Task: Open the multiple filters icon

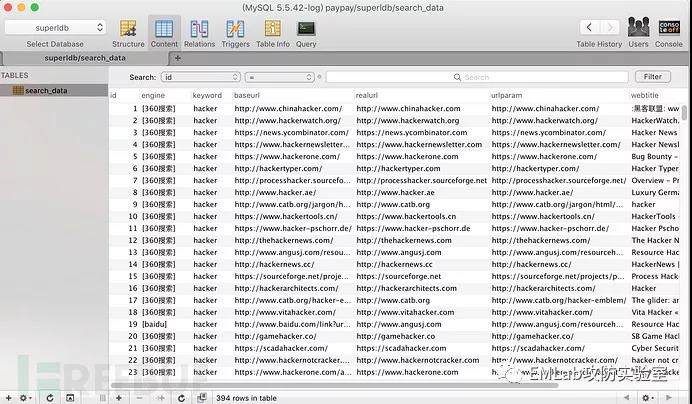Action: [x=202, y=398]
